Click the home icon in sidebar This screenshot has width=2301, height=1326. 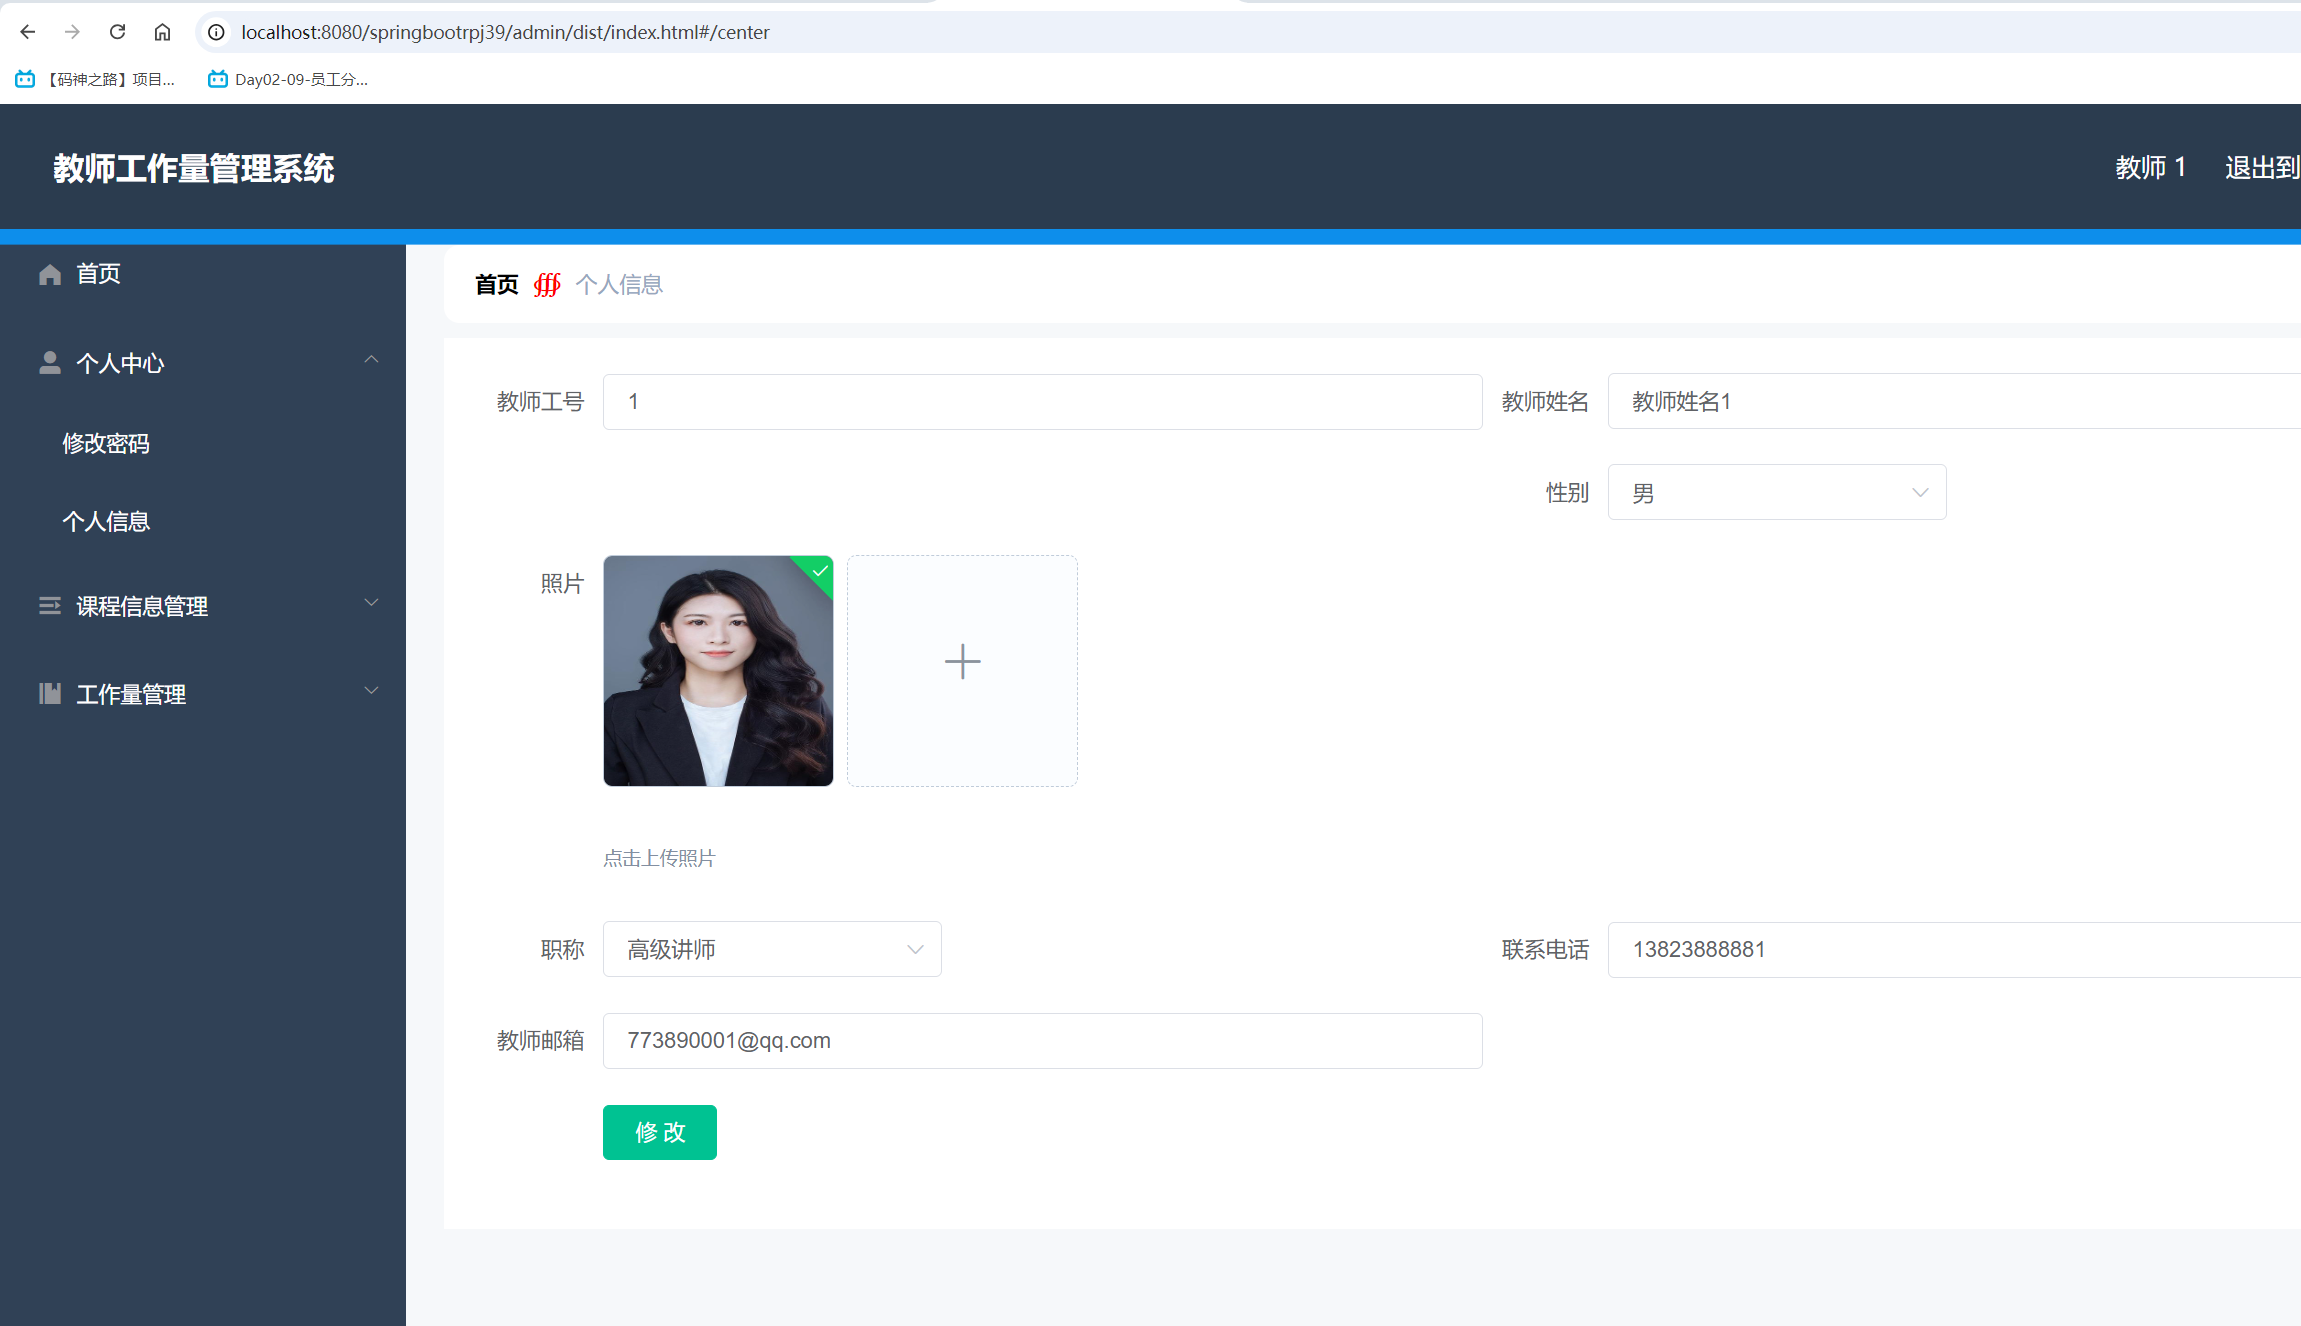click(x=50, y=274)
